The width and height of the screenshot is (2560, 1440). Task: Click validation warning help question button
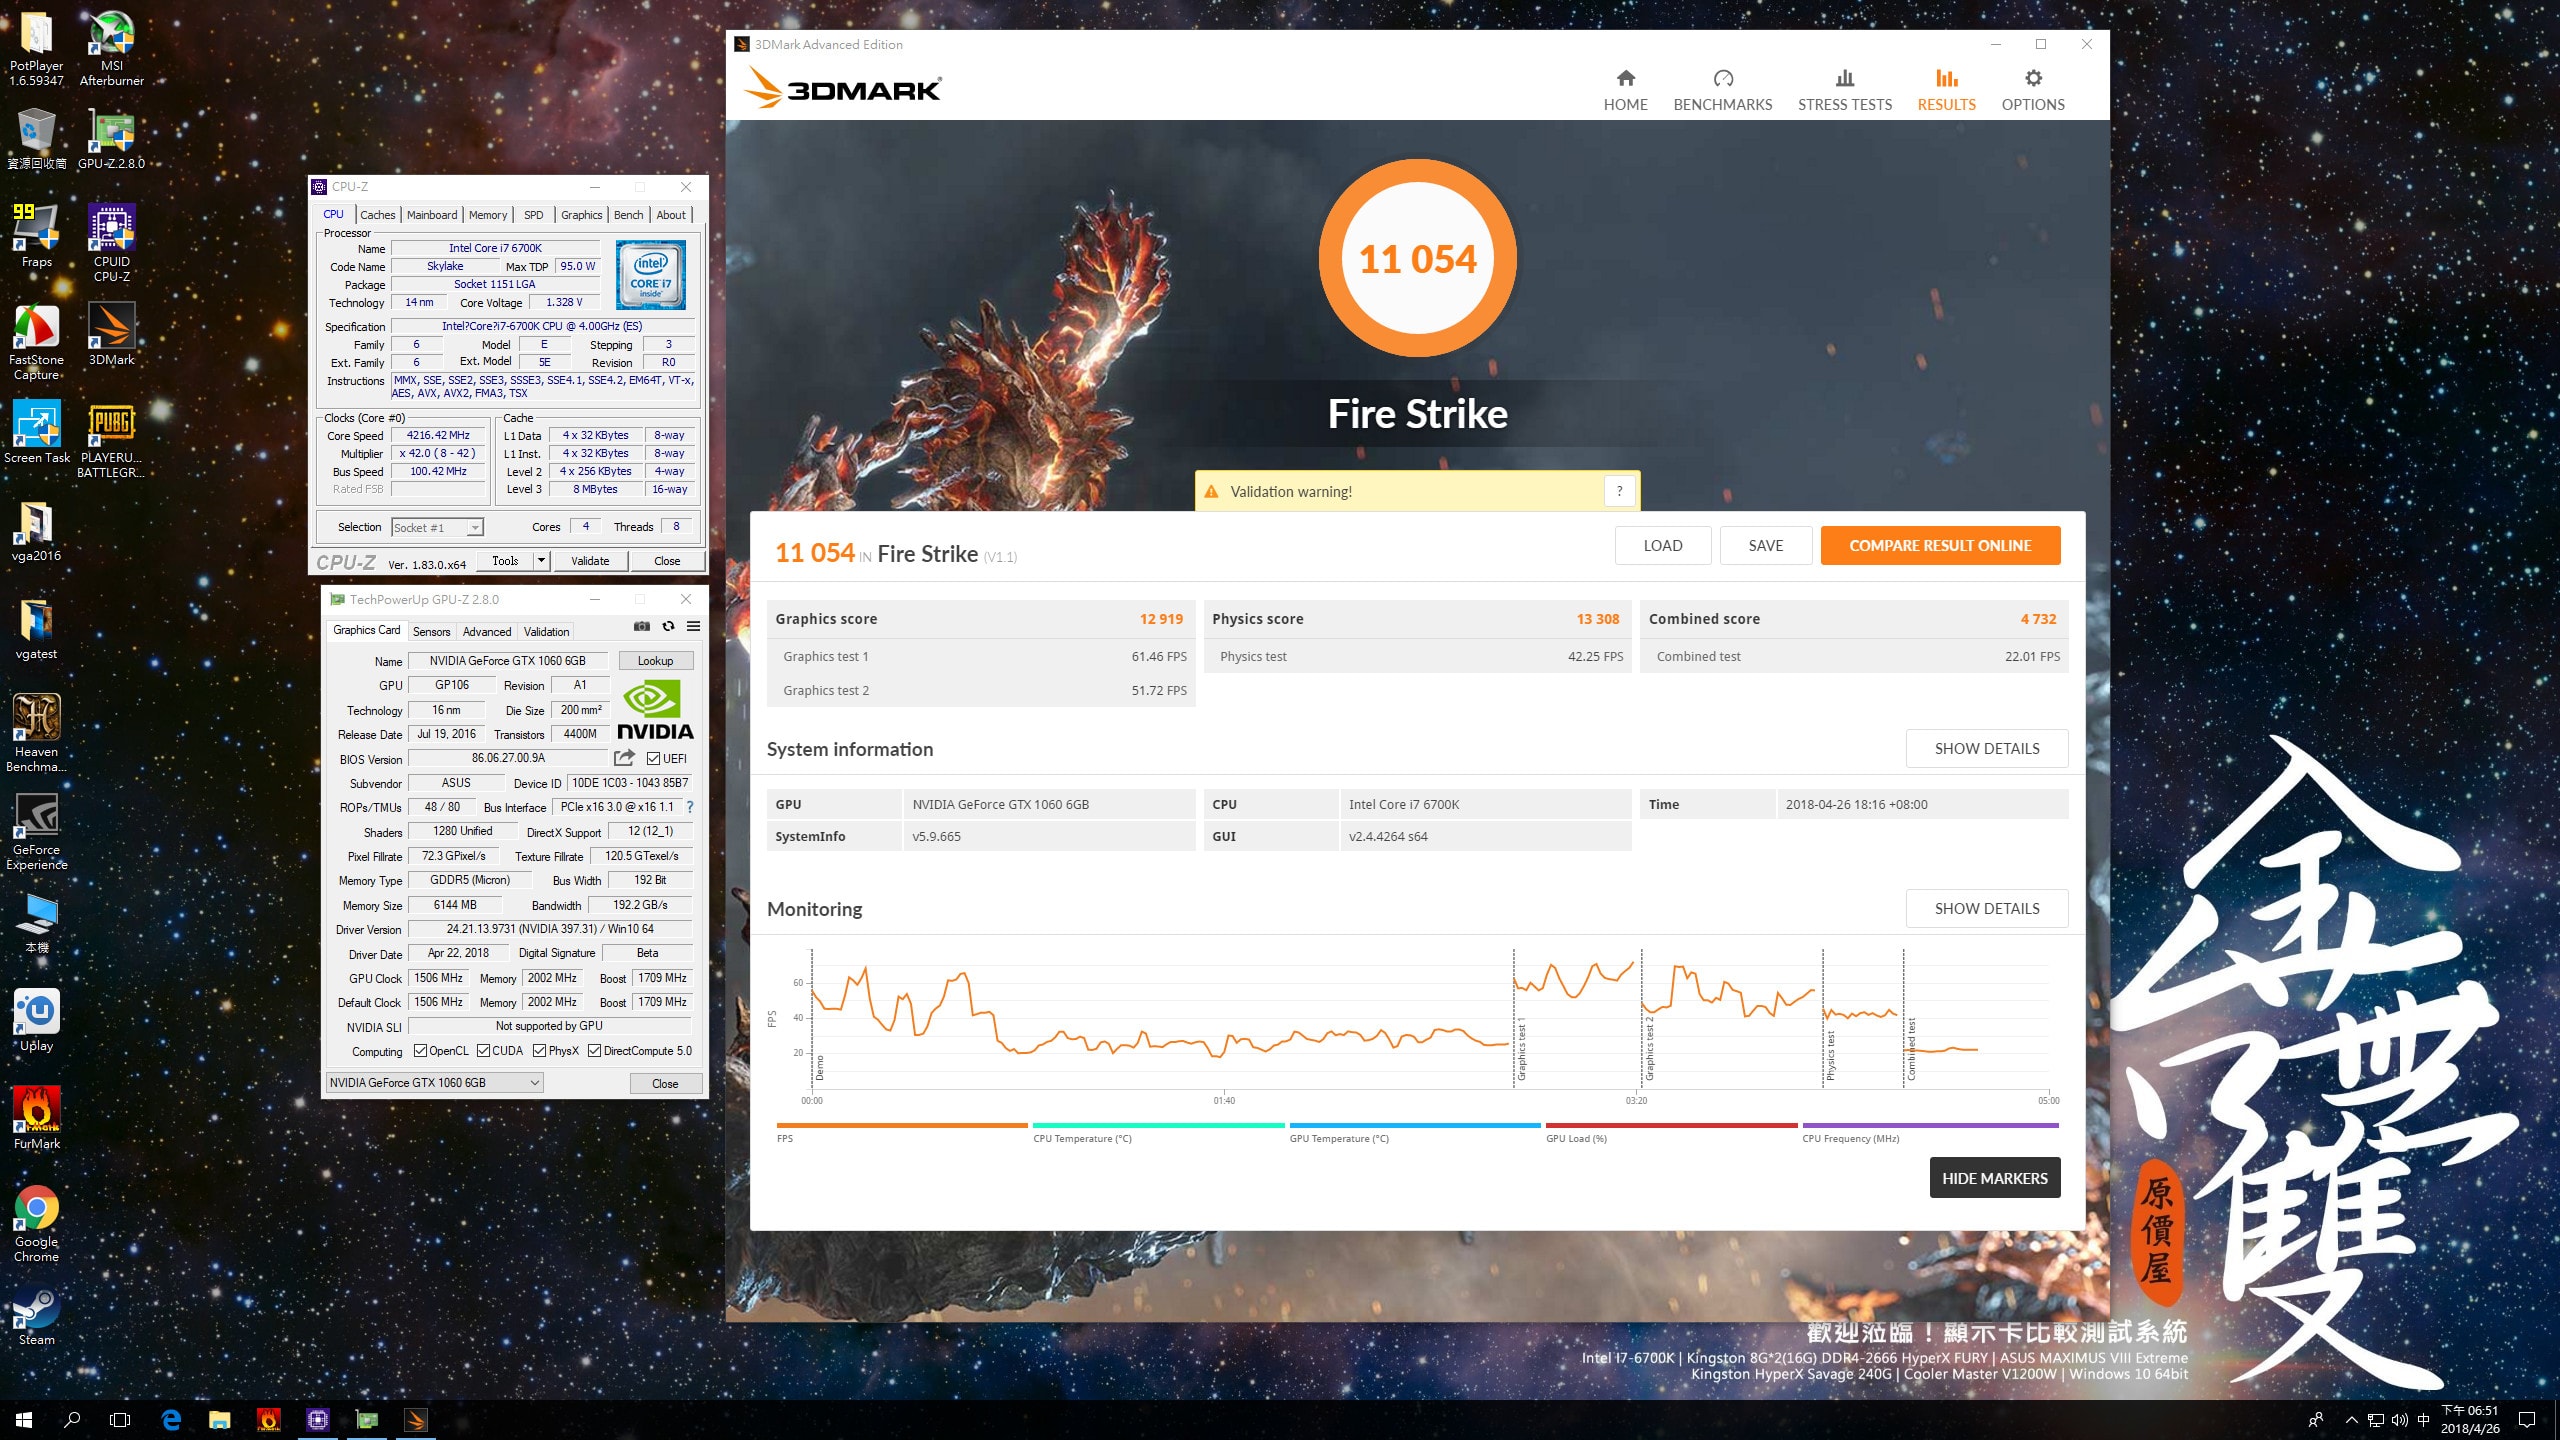pos(1619,491)
